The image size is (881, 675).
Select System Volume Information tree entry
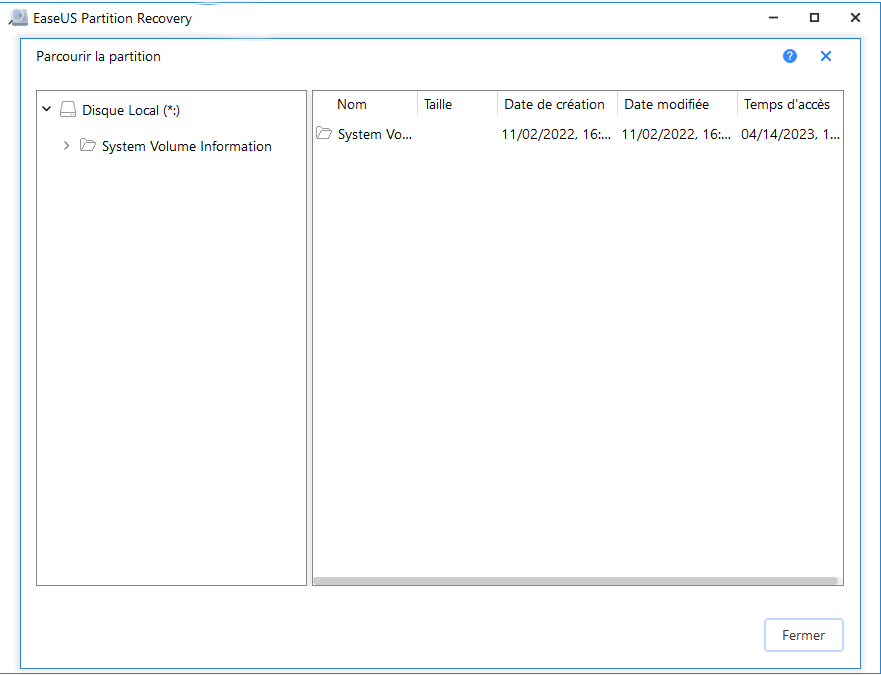click(187, 146)
